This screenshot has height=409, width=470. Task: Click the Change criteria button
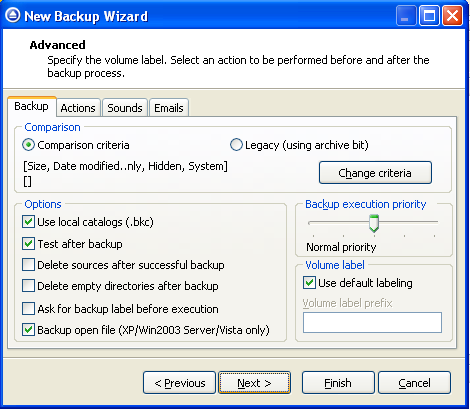point(375,173)
